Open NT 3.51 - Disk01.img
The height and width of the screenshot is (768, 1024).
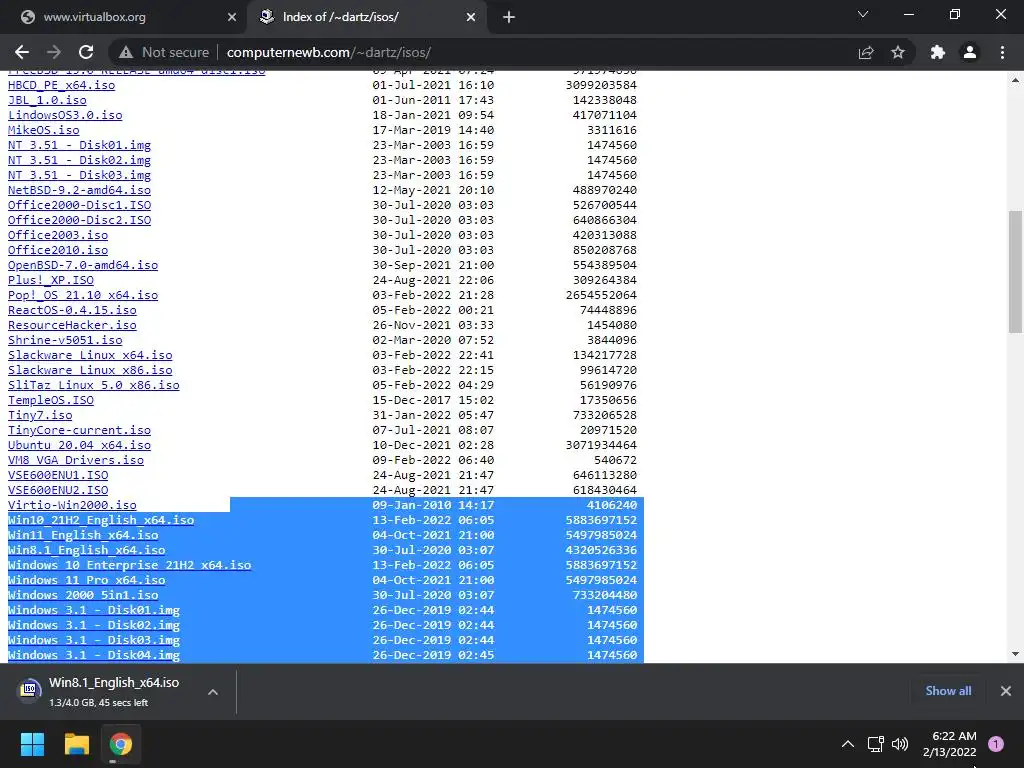[x=79, y=145]
